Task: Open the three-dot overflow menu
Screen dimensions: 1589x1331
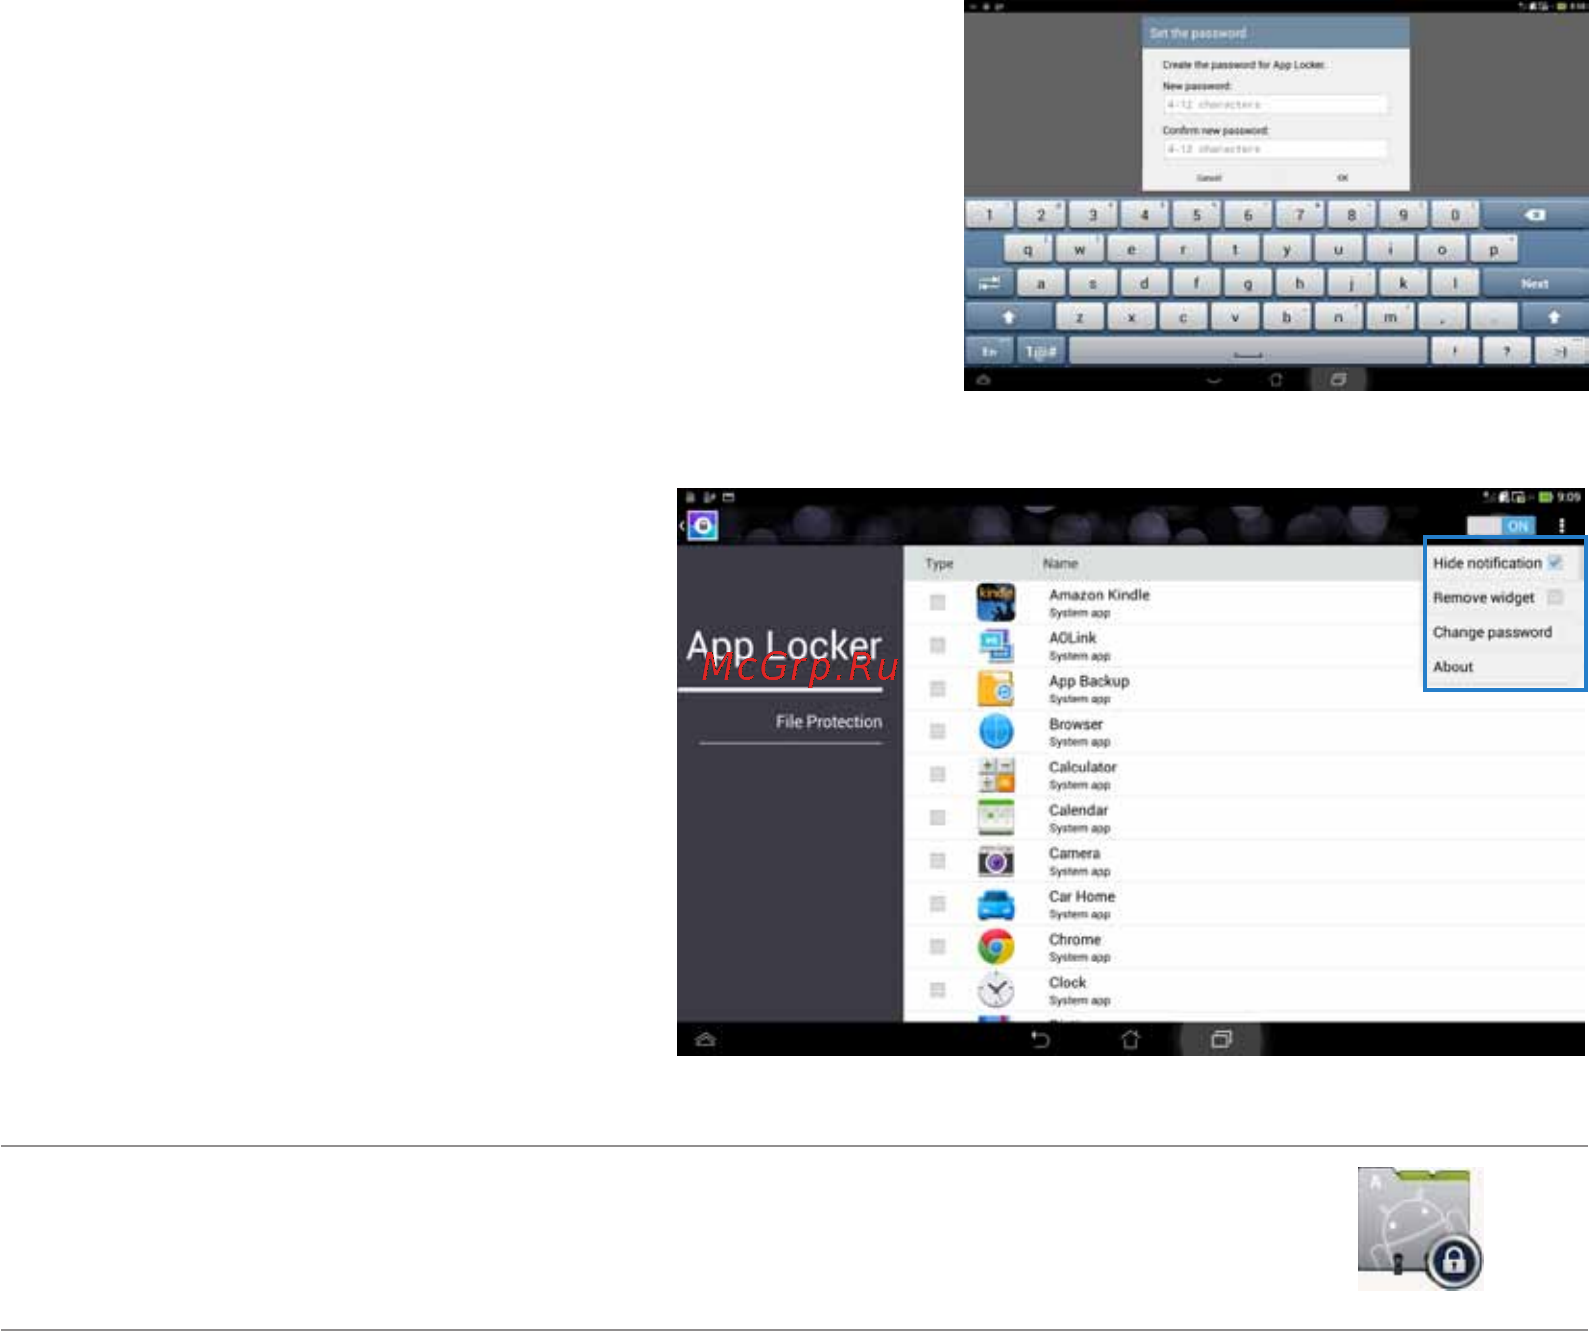Action: click(1562, 525)
